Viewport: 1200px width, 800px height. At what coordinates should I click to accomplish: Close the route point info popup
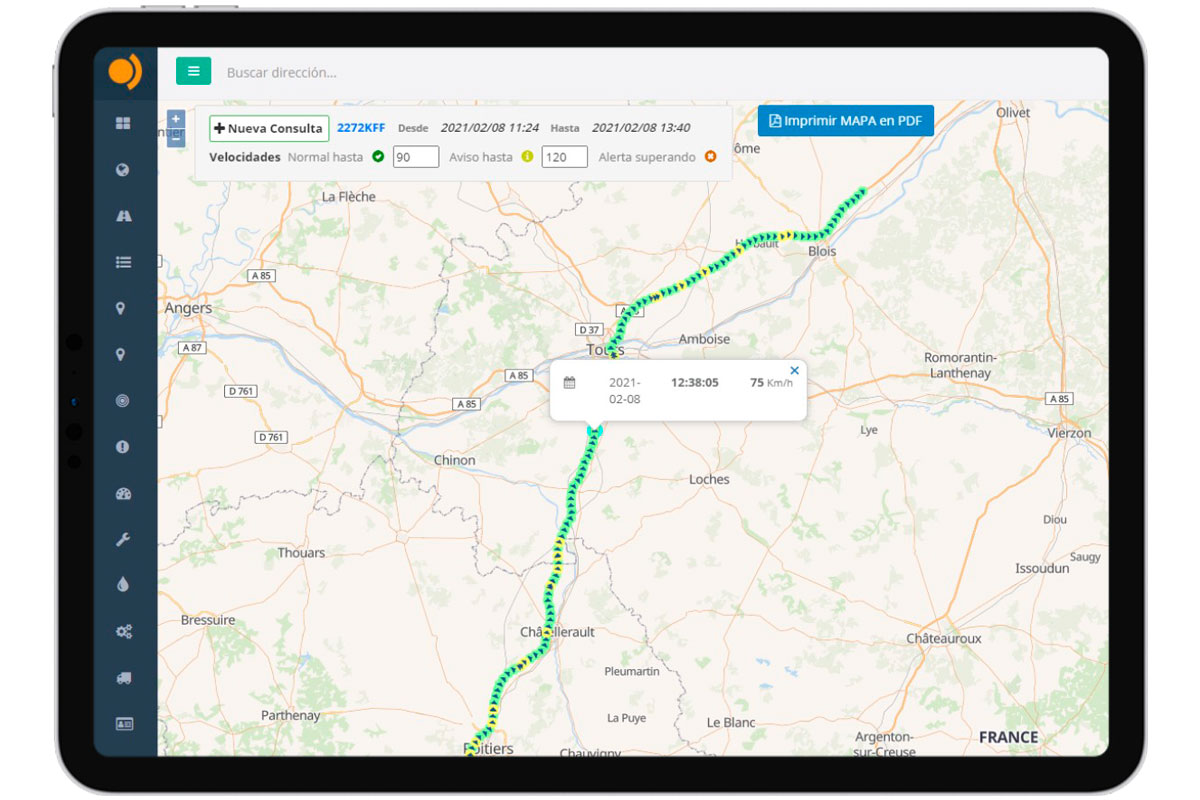coord(795,371)
